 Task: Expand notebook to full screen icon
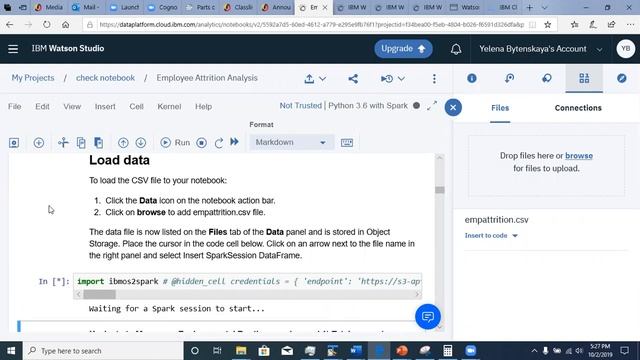click(x=432, y=106)
